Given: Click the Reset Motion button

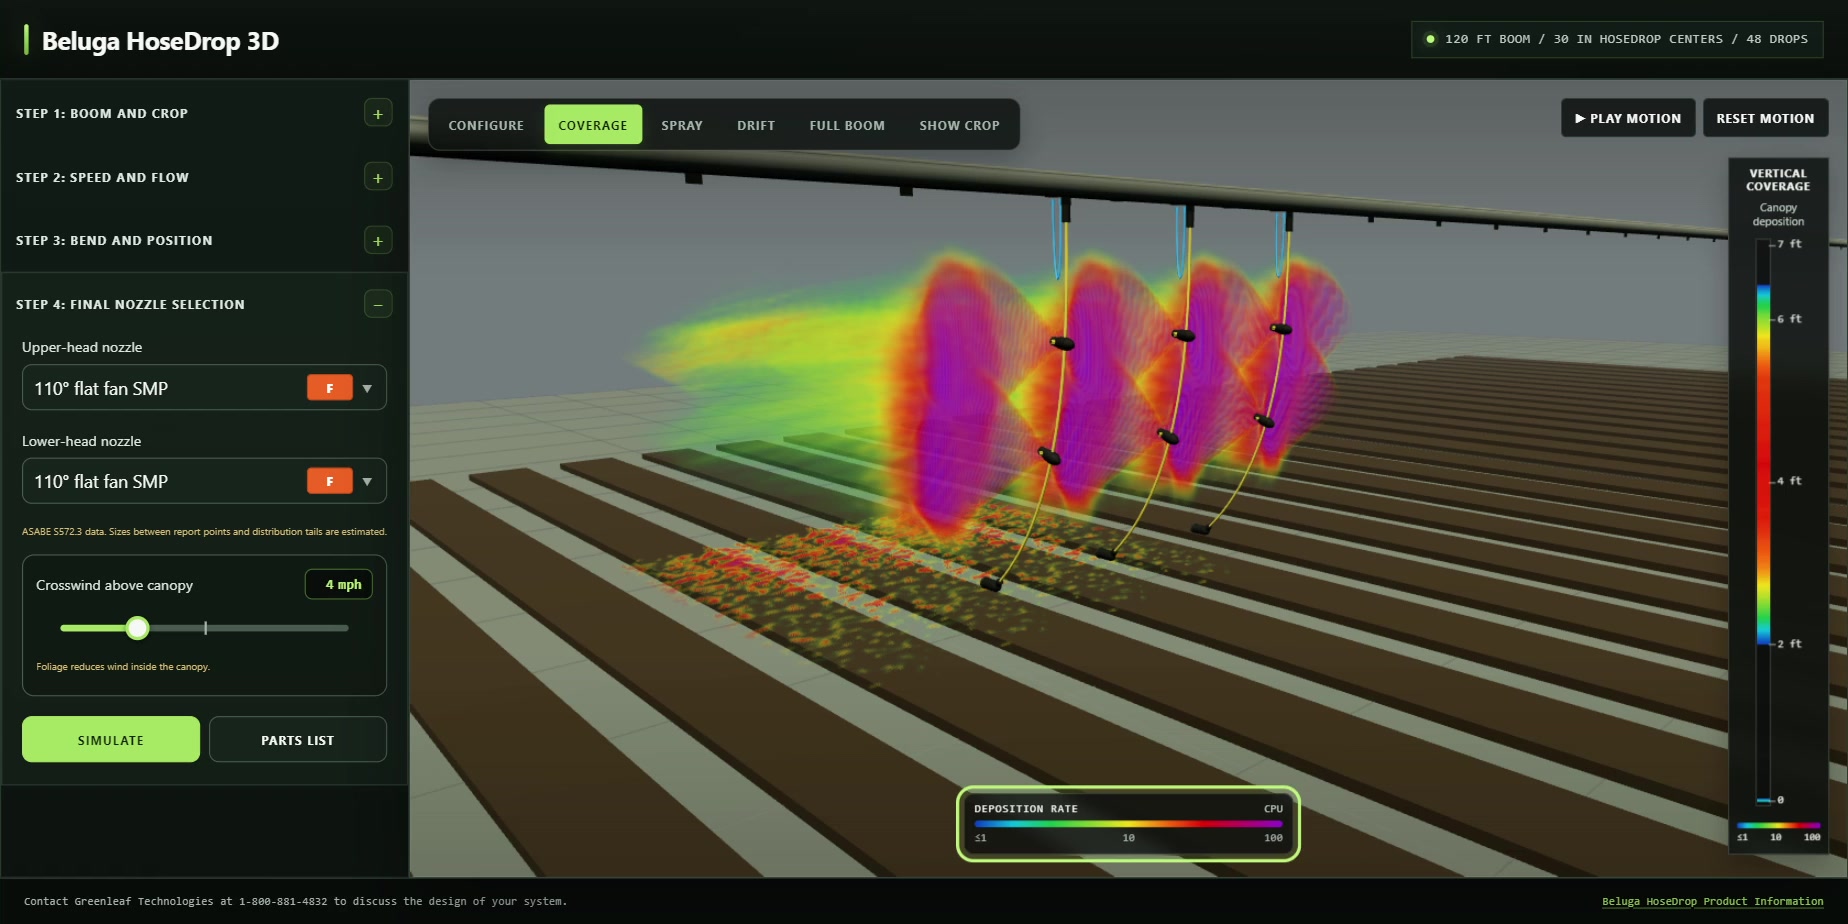Looking at the screenshot, I should pyautogui.click(x=1765, y=118).
